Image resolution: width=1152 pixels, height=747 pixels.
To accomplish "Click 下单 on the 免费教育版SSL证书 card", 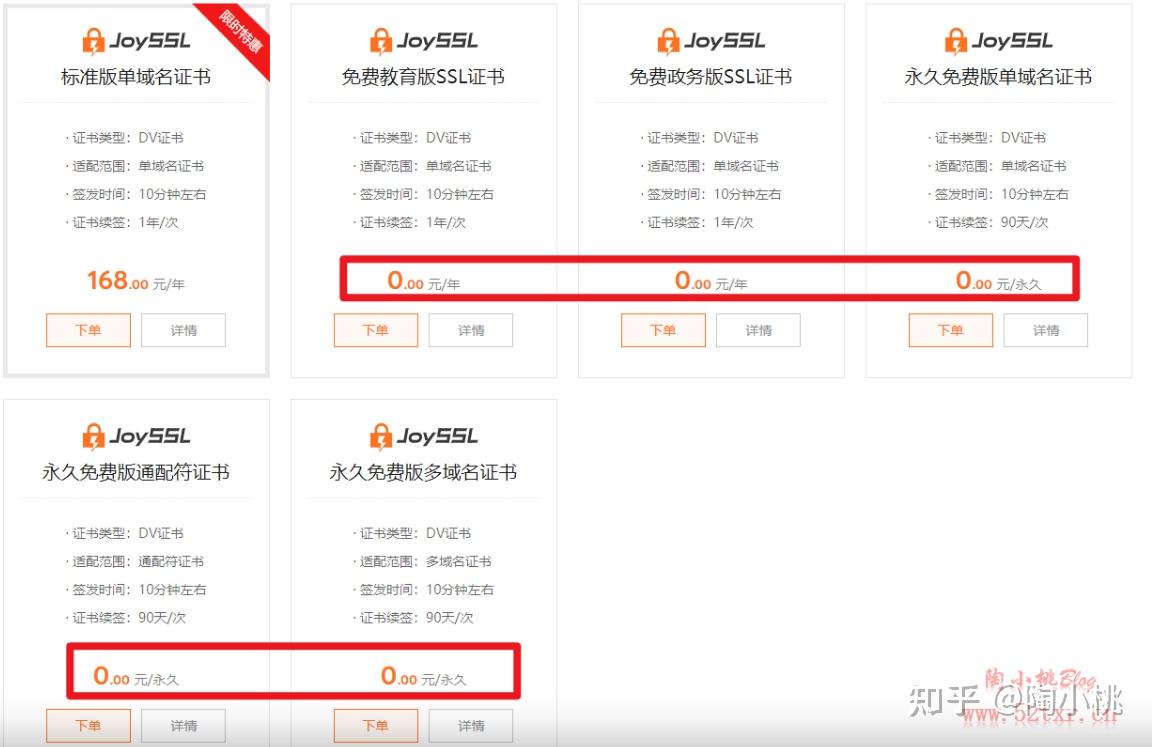I will point(375,330).
